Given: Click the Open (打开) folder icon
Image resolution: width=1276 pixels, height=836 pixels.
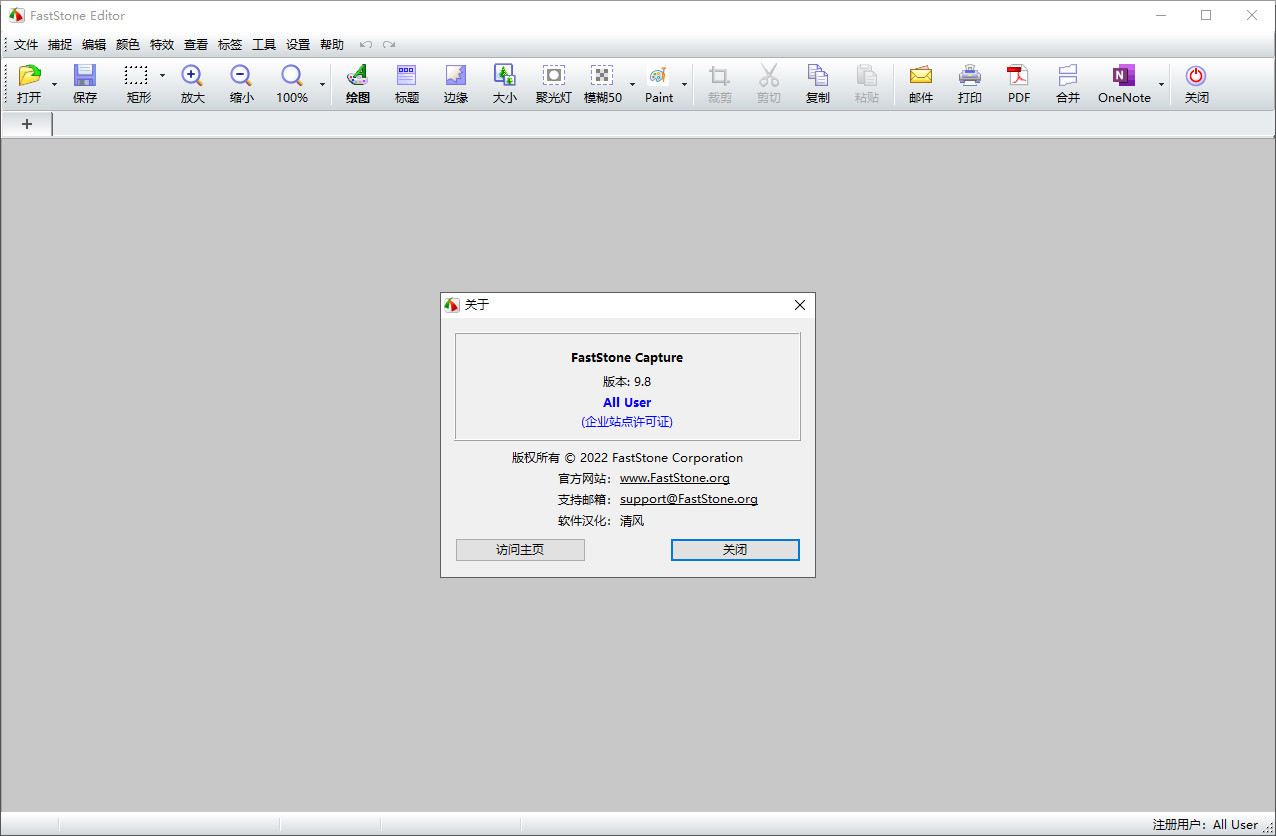Looking at the screenshot, I should click(x=29, y=77).
